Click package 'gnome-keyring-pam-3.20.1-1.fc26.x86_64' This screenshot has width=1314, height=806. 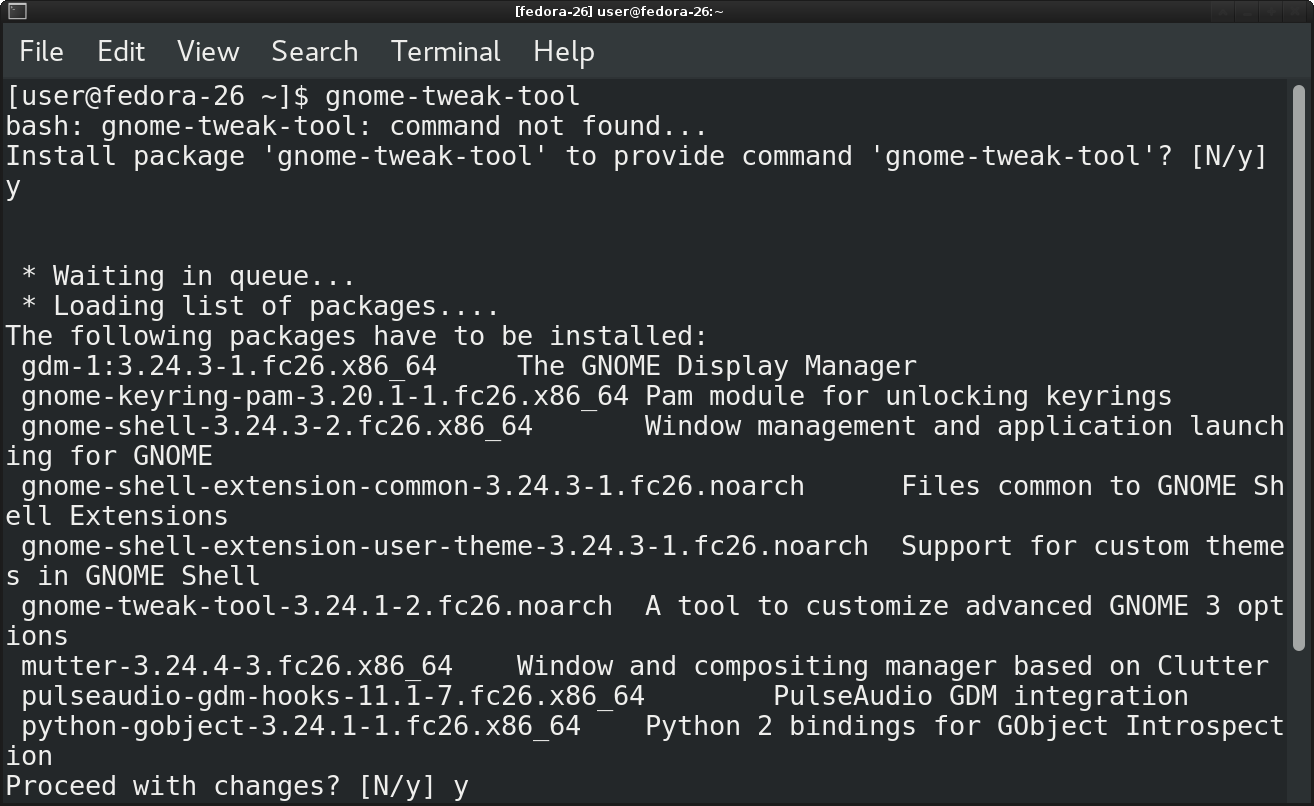pyautogui.click(x=325, y=396)
